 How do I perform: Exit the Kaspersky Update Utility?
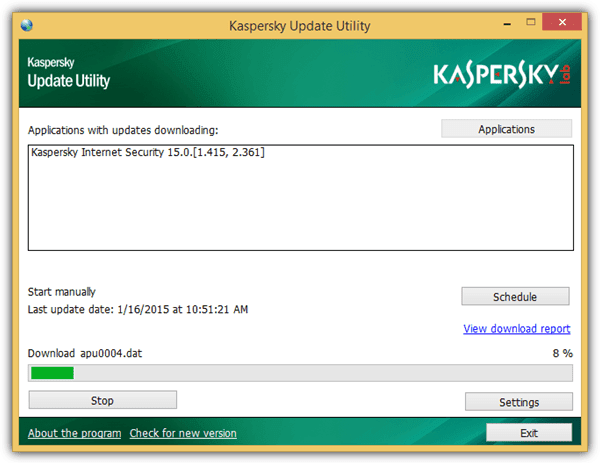click(x=529, y=433)
